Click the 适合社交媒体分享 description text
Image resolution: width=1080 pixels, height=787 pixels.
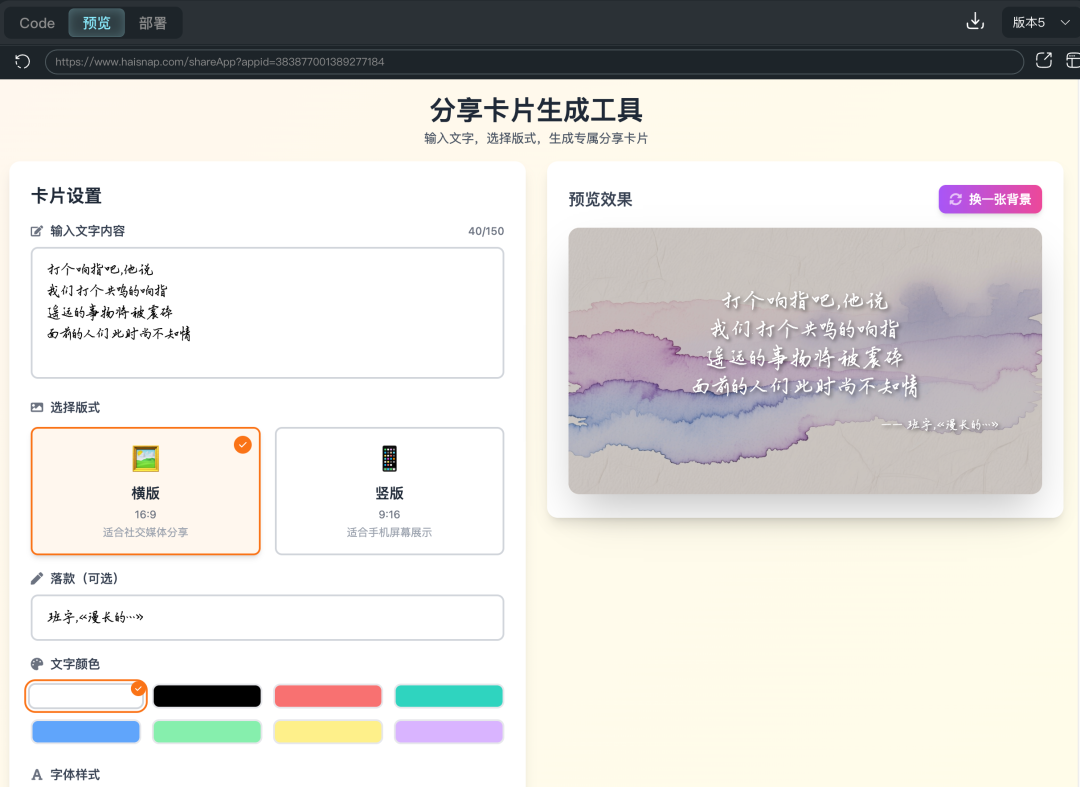point(145,532)
